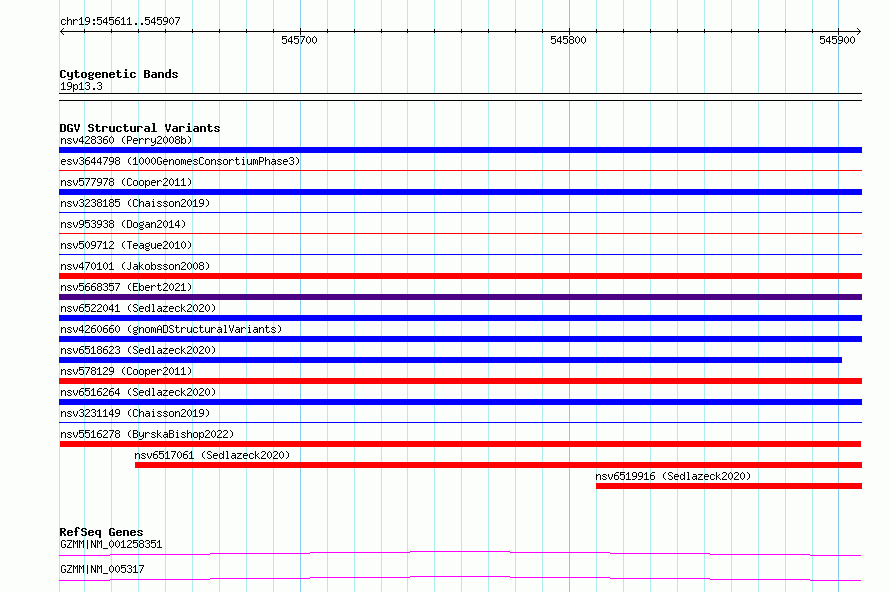
Task: Open nsv6517061 (Sedlazeck2020) variant
Action: (212, 455)
